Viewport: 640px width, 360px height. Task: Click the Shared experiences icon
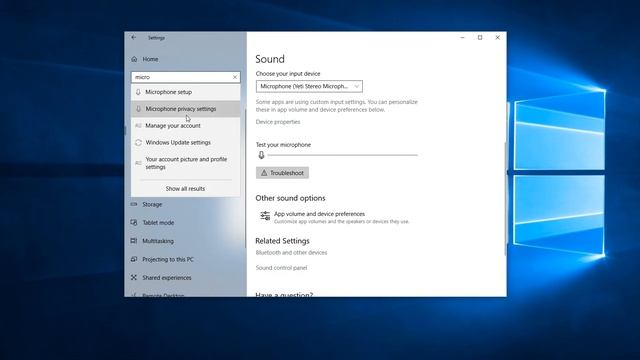[x=134, y=278]
